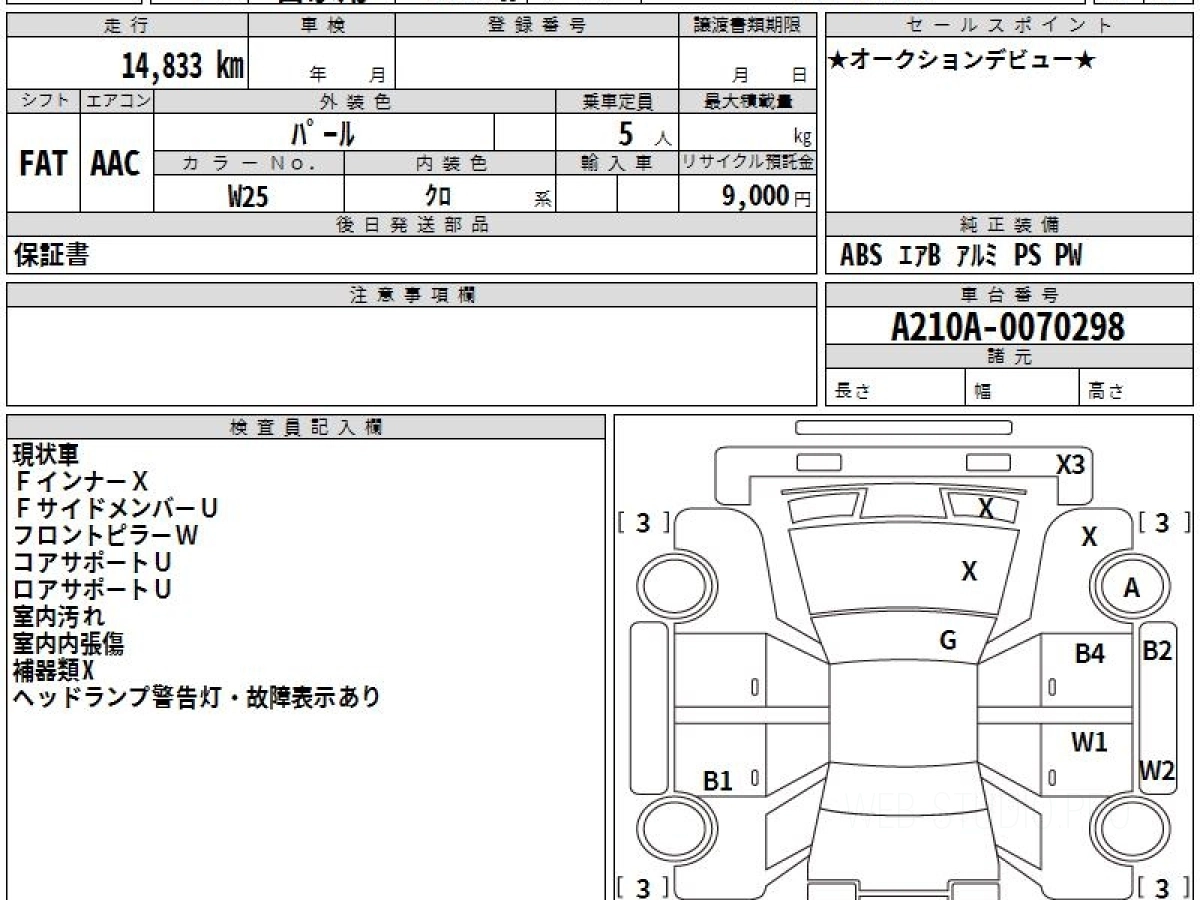This screenshot has height=900, width=1200.
Task: Click the mileage value 14,833 km
Action: 183,66
